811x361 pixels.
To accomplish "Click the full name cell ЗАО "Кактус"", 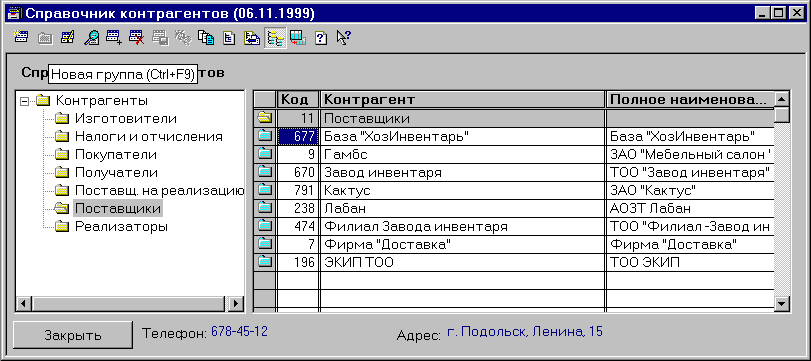I will click(690, 190).
